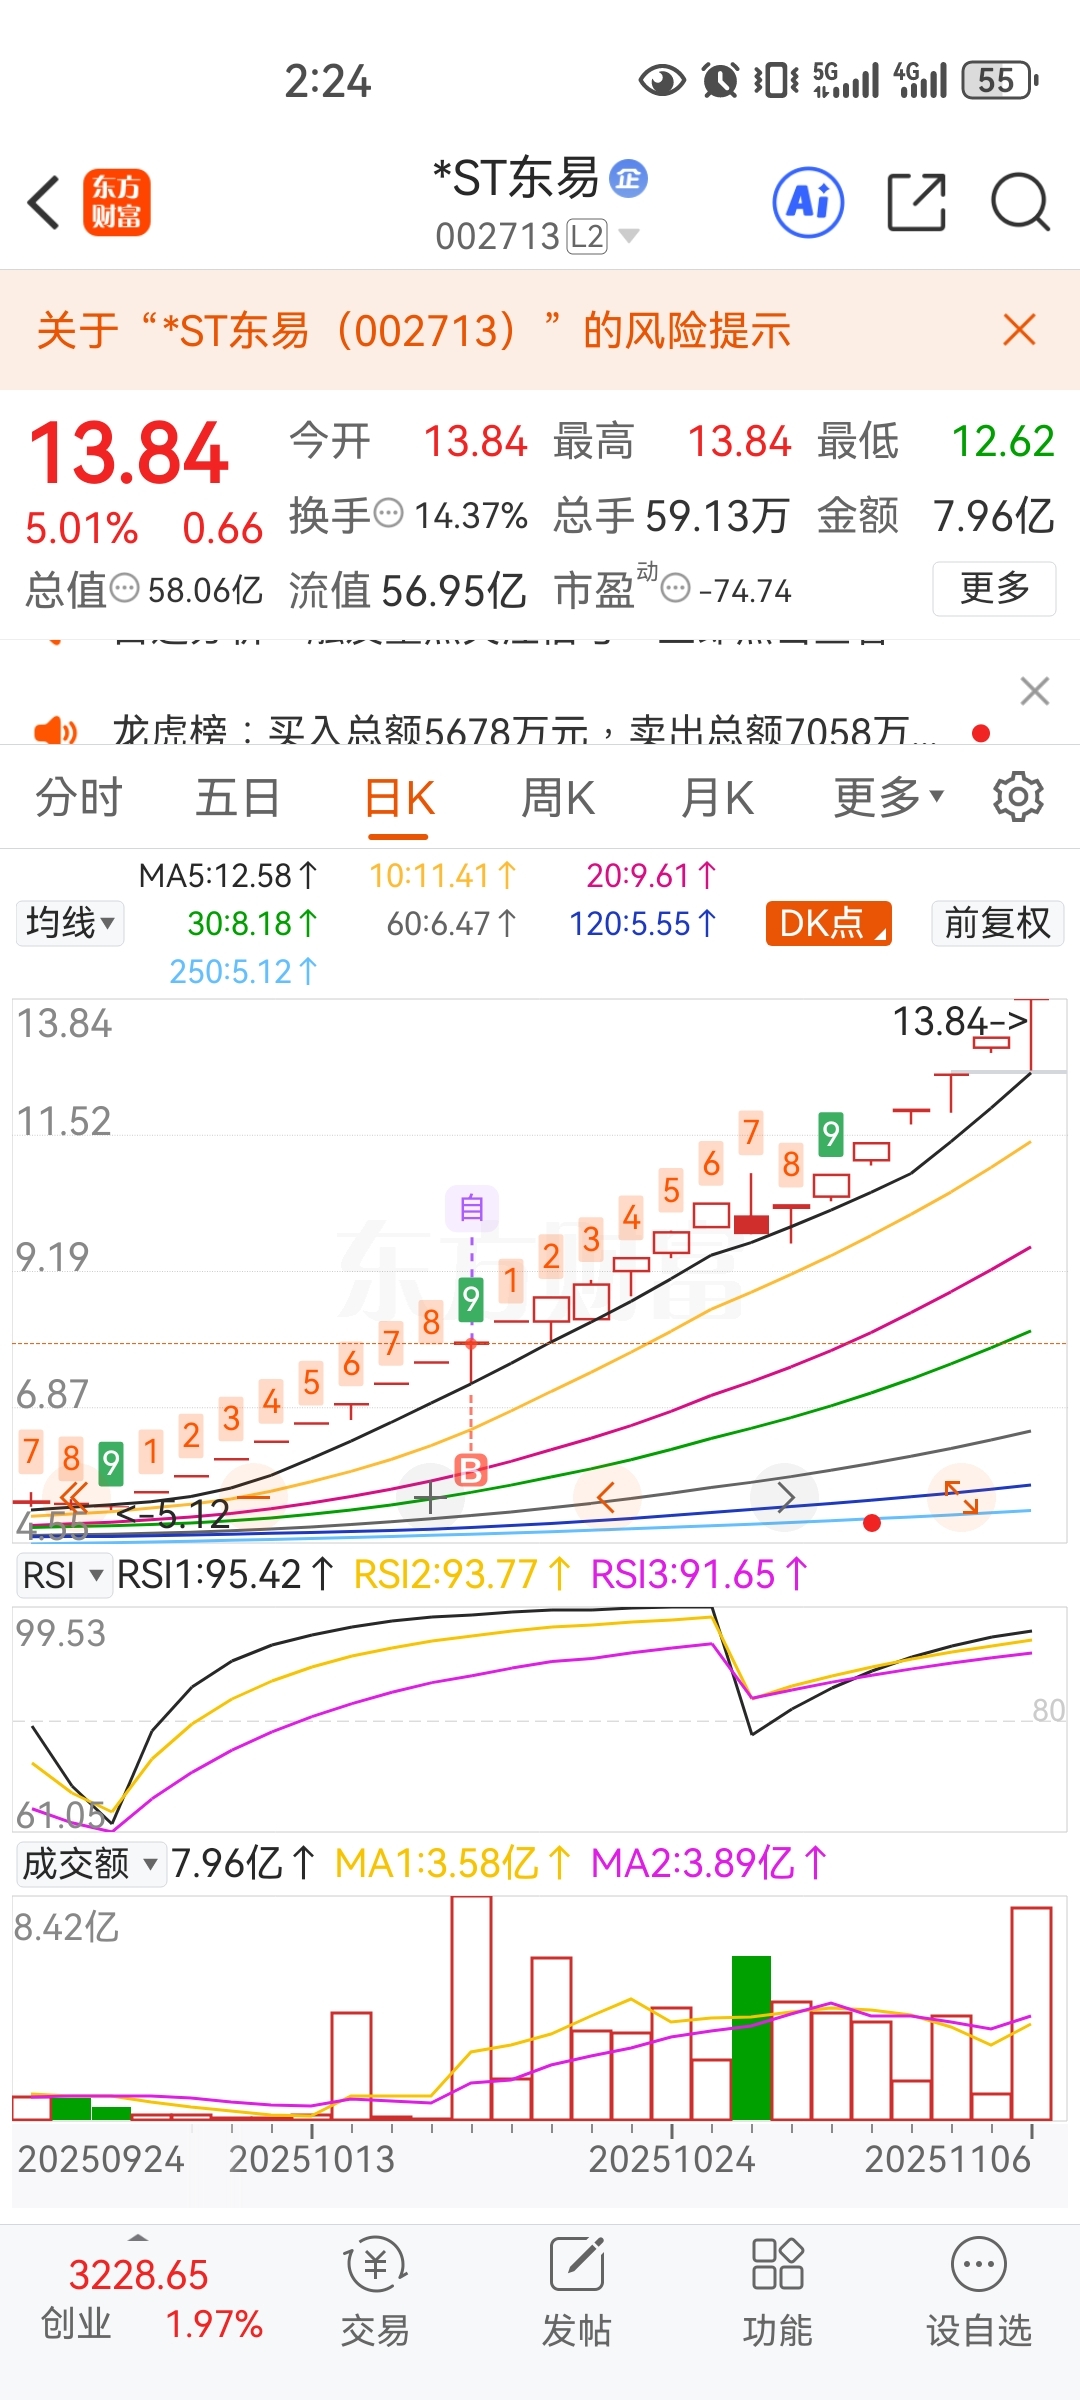Tap the MA5:12.58 value
Image resolution: width=1080 pixels, height=2400 pixels.
pos(229,875)
